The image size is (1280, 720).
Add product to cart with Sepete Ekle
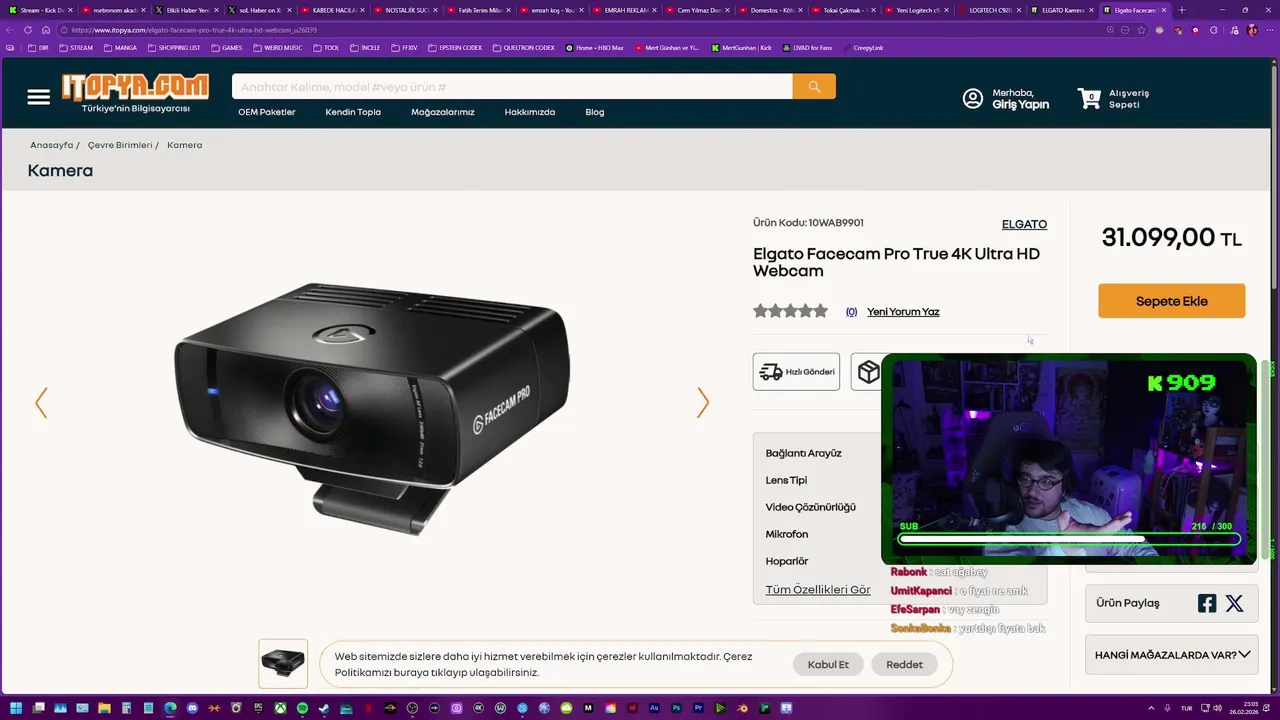1172,301
